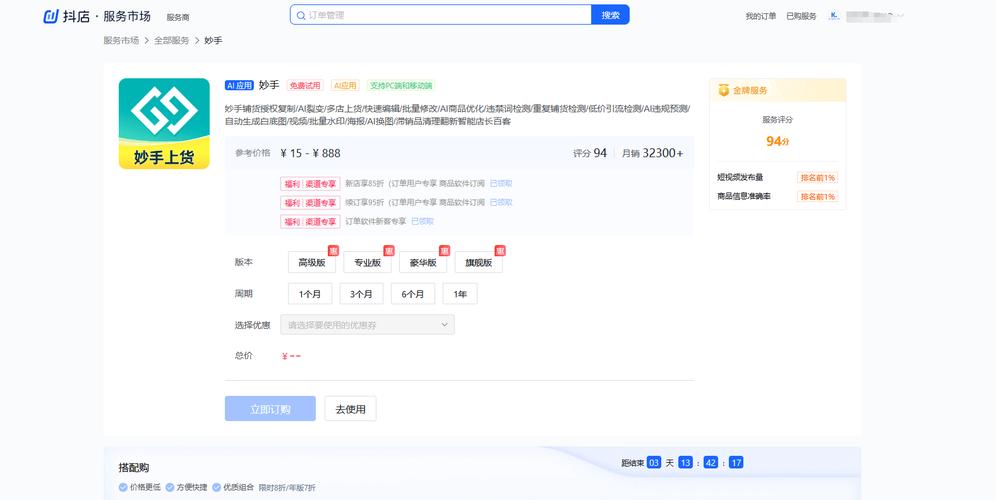Click the countdown days box 03

click(x=654, y=463)
